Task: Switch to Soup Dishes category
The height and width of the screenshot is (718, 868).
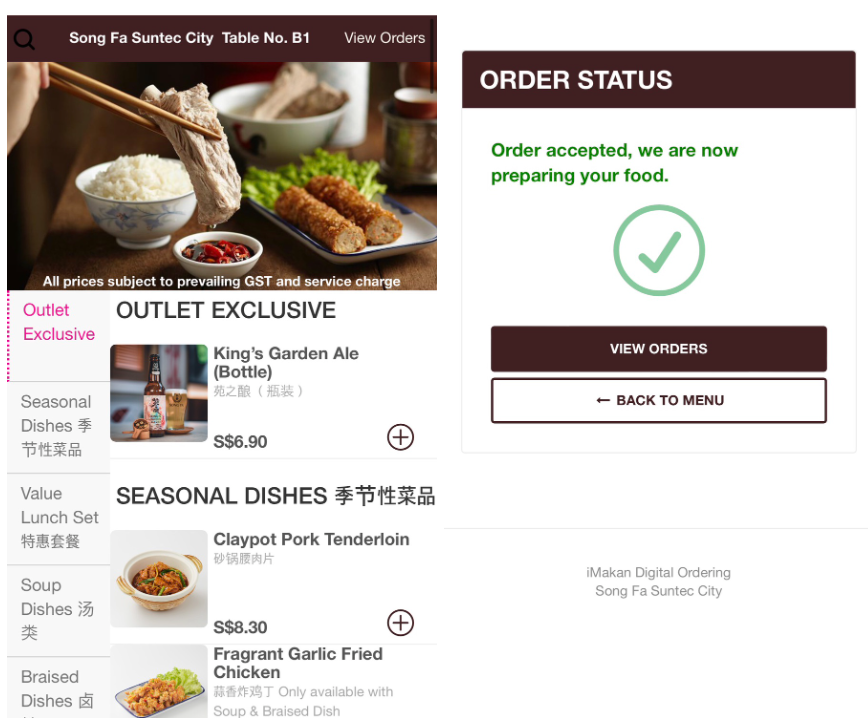Action: click(59, 611)
